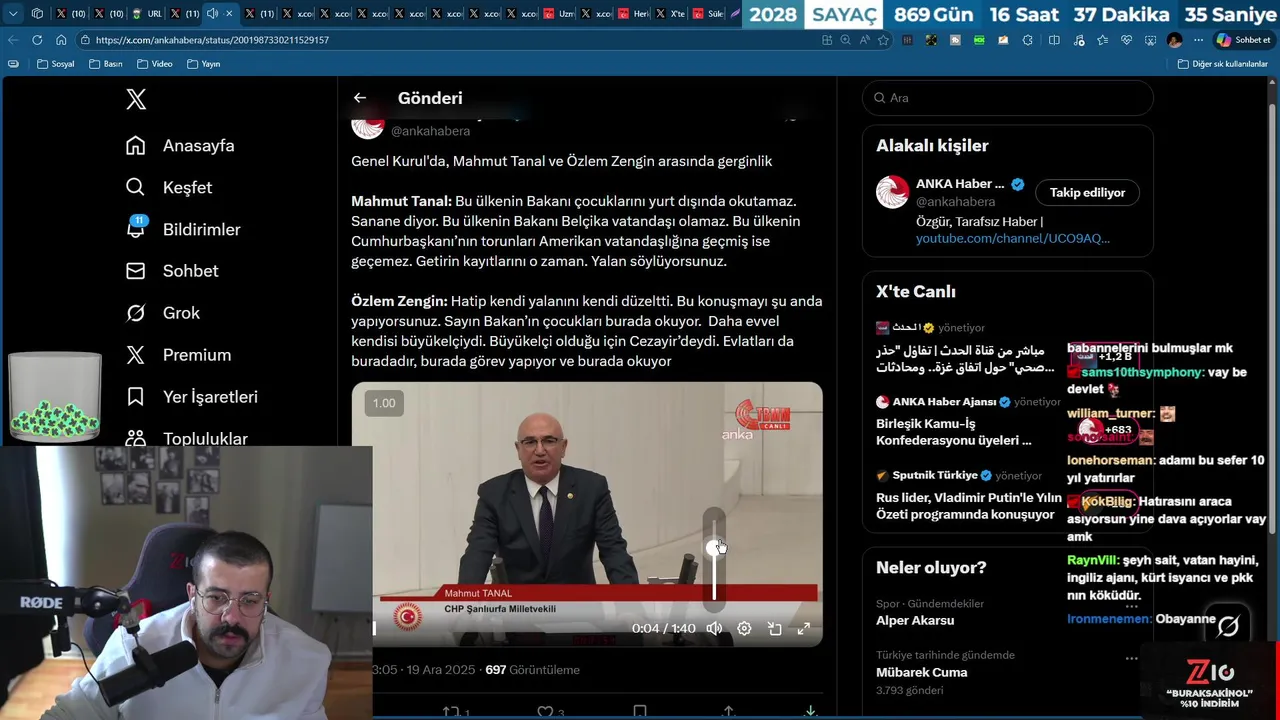Viewport: 1280px width, 720px height.
Task: Download video green arrow icon
Action: [x=810, y=712]
